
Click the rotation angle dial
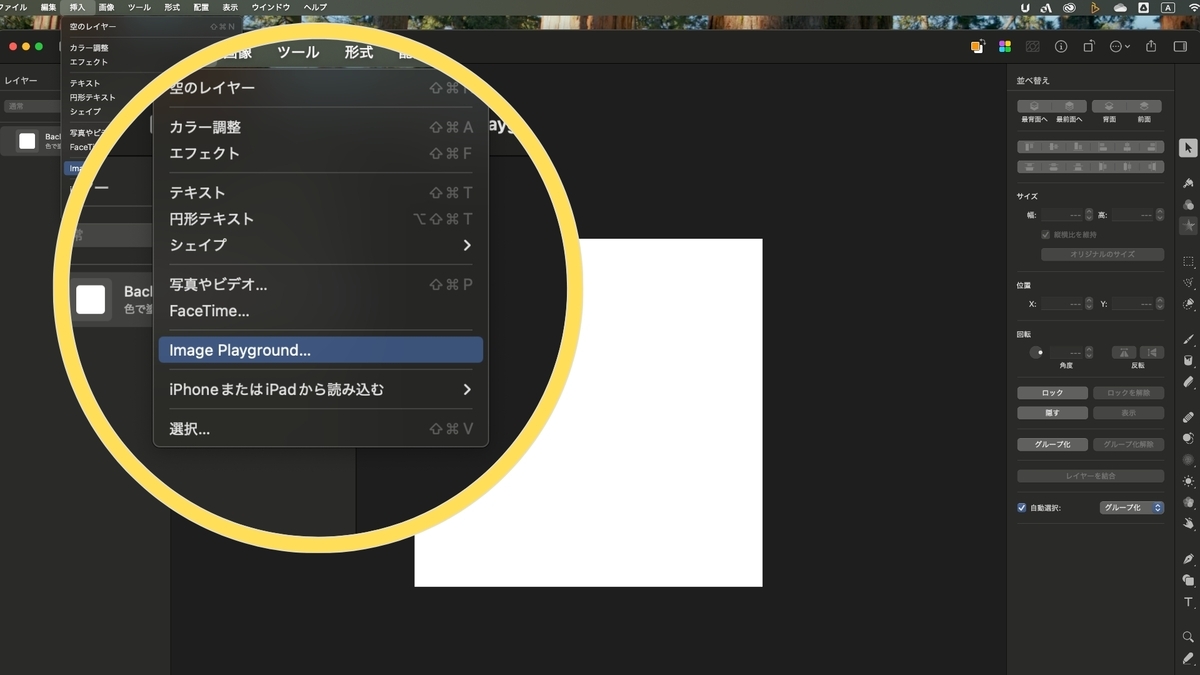click(x=1037, y=352)
